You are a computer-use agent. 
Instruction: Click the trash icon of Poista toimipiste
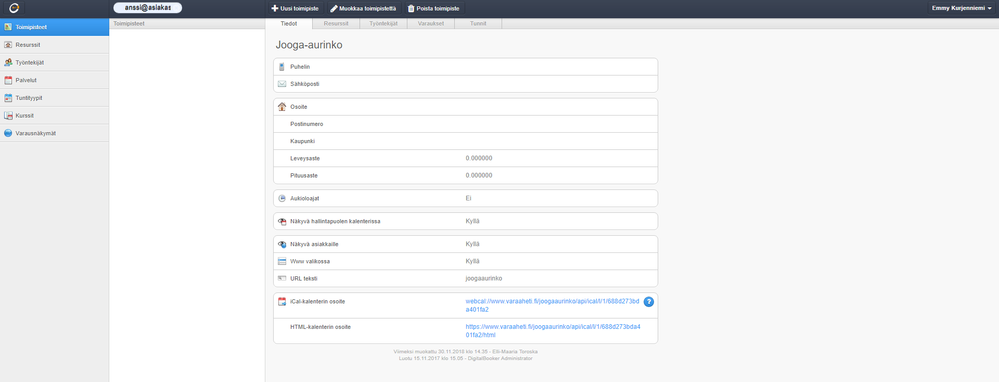tap(411, 9)
